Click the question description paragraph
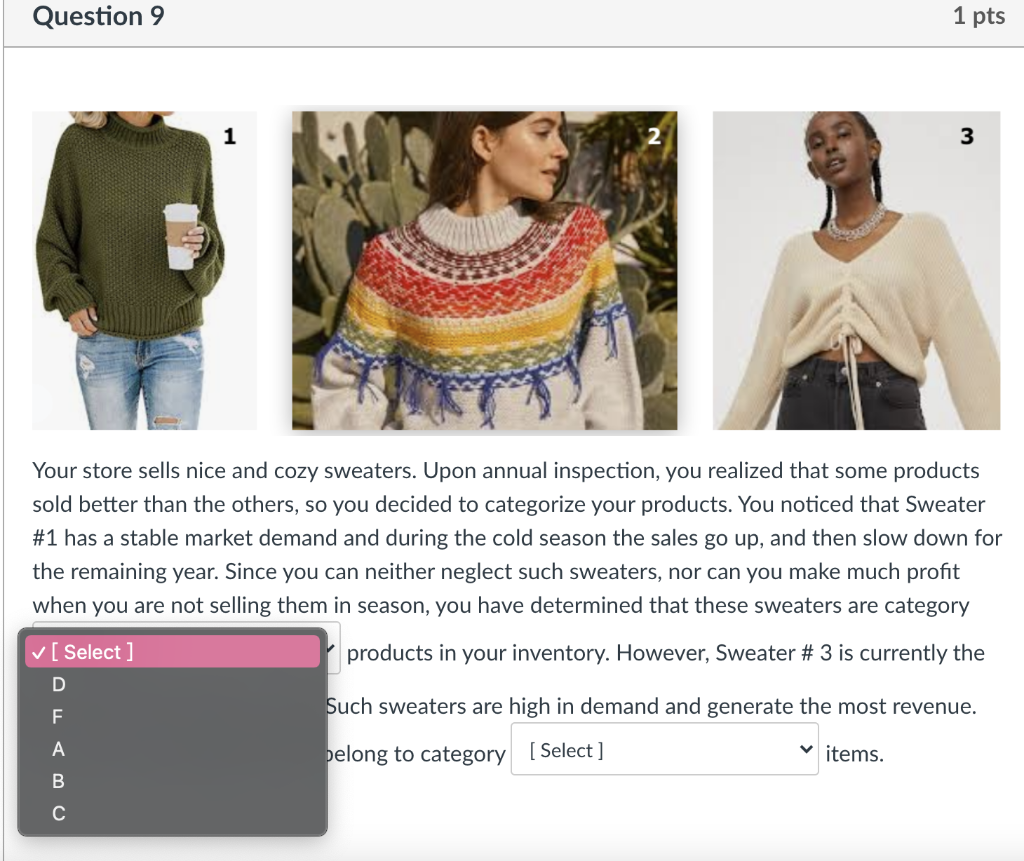Screen dimensions: 1024x861 coord(500,537)
